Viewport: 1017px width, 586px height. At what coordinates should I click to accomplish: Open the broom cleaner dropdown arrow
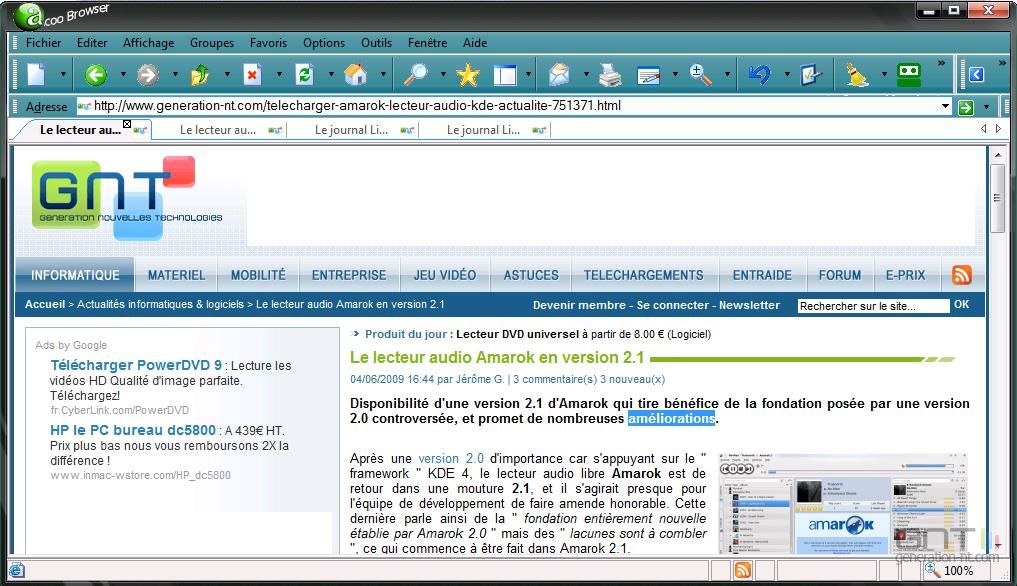883,75
